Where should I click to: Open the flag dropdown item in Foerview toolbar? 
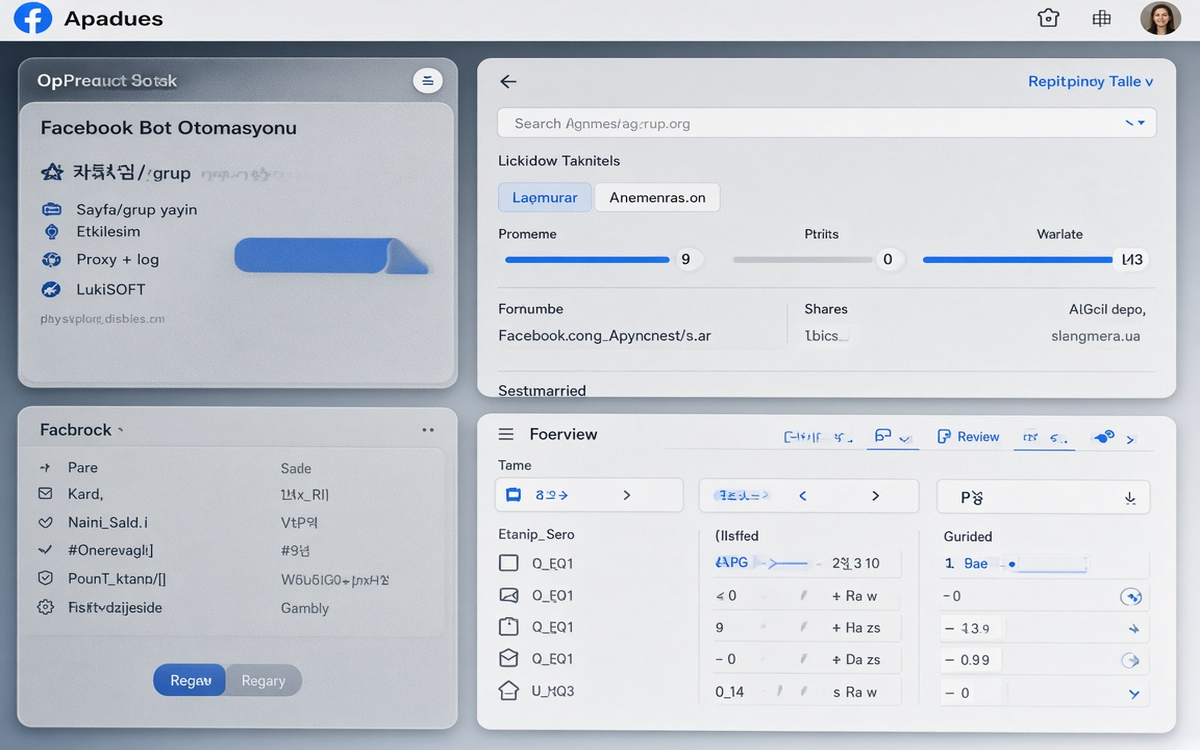coord(892,437)
